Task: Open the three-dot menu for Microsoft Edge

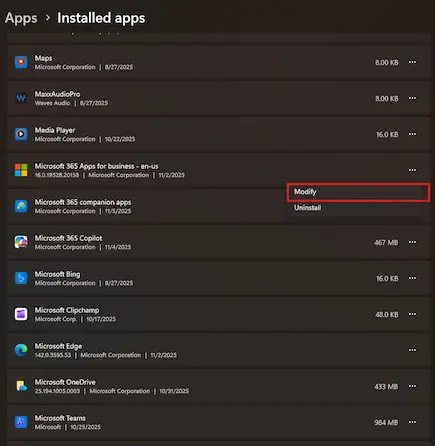Action: point(412,350)
